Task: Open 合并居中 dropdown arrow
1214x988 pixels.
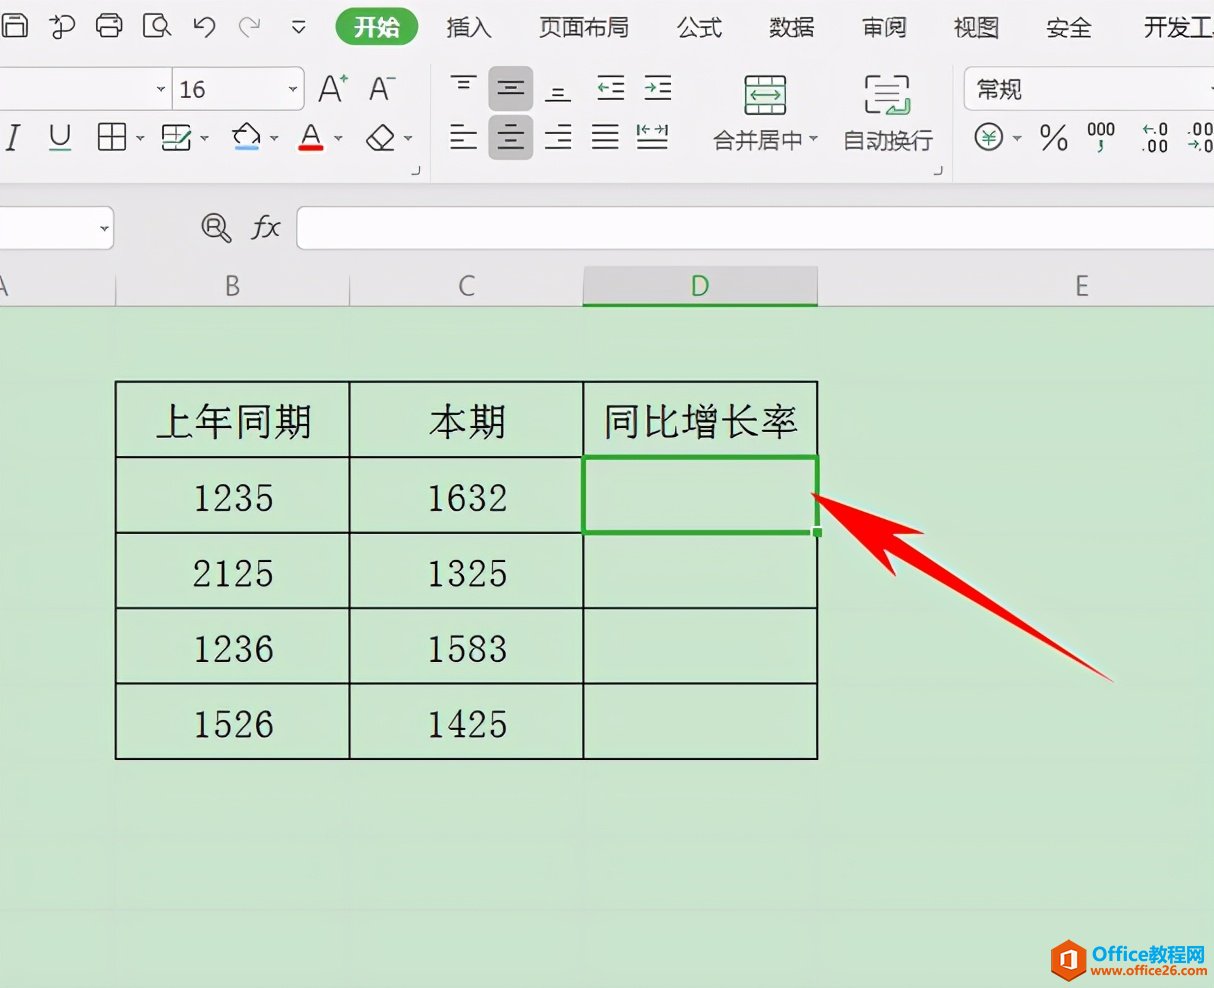Action: click(x=813, y=140)
